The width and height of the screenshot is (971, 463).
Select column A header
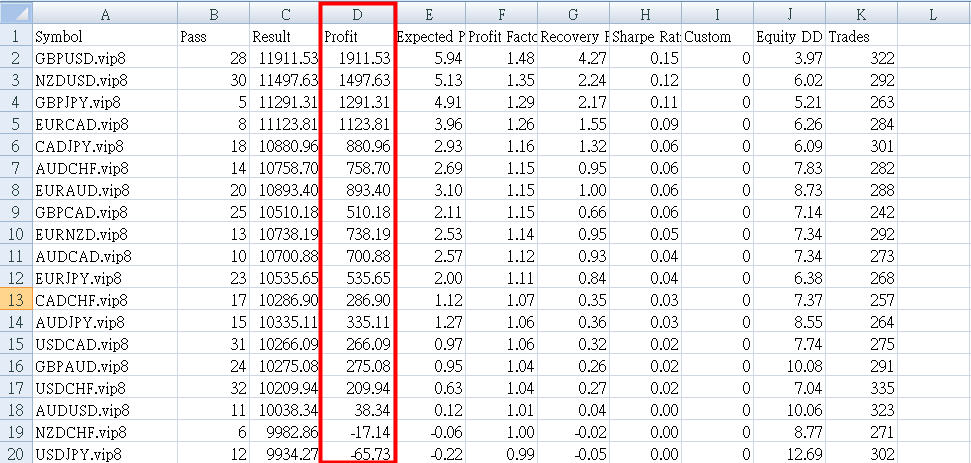[104, 13]
